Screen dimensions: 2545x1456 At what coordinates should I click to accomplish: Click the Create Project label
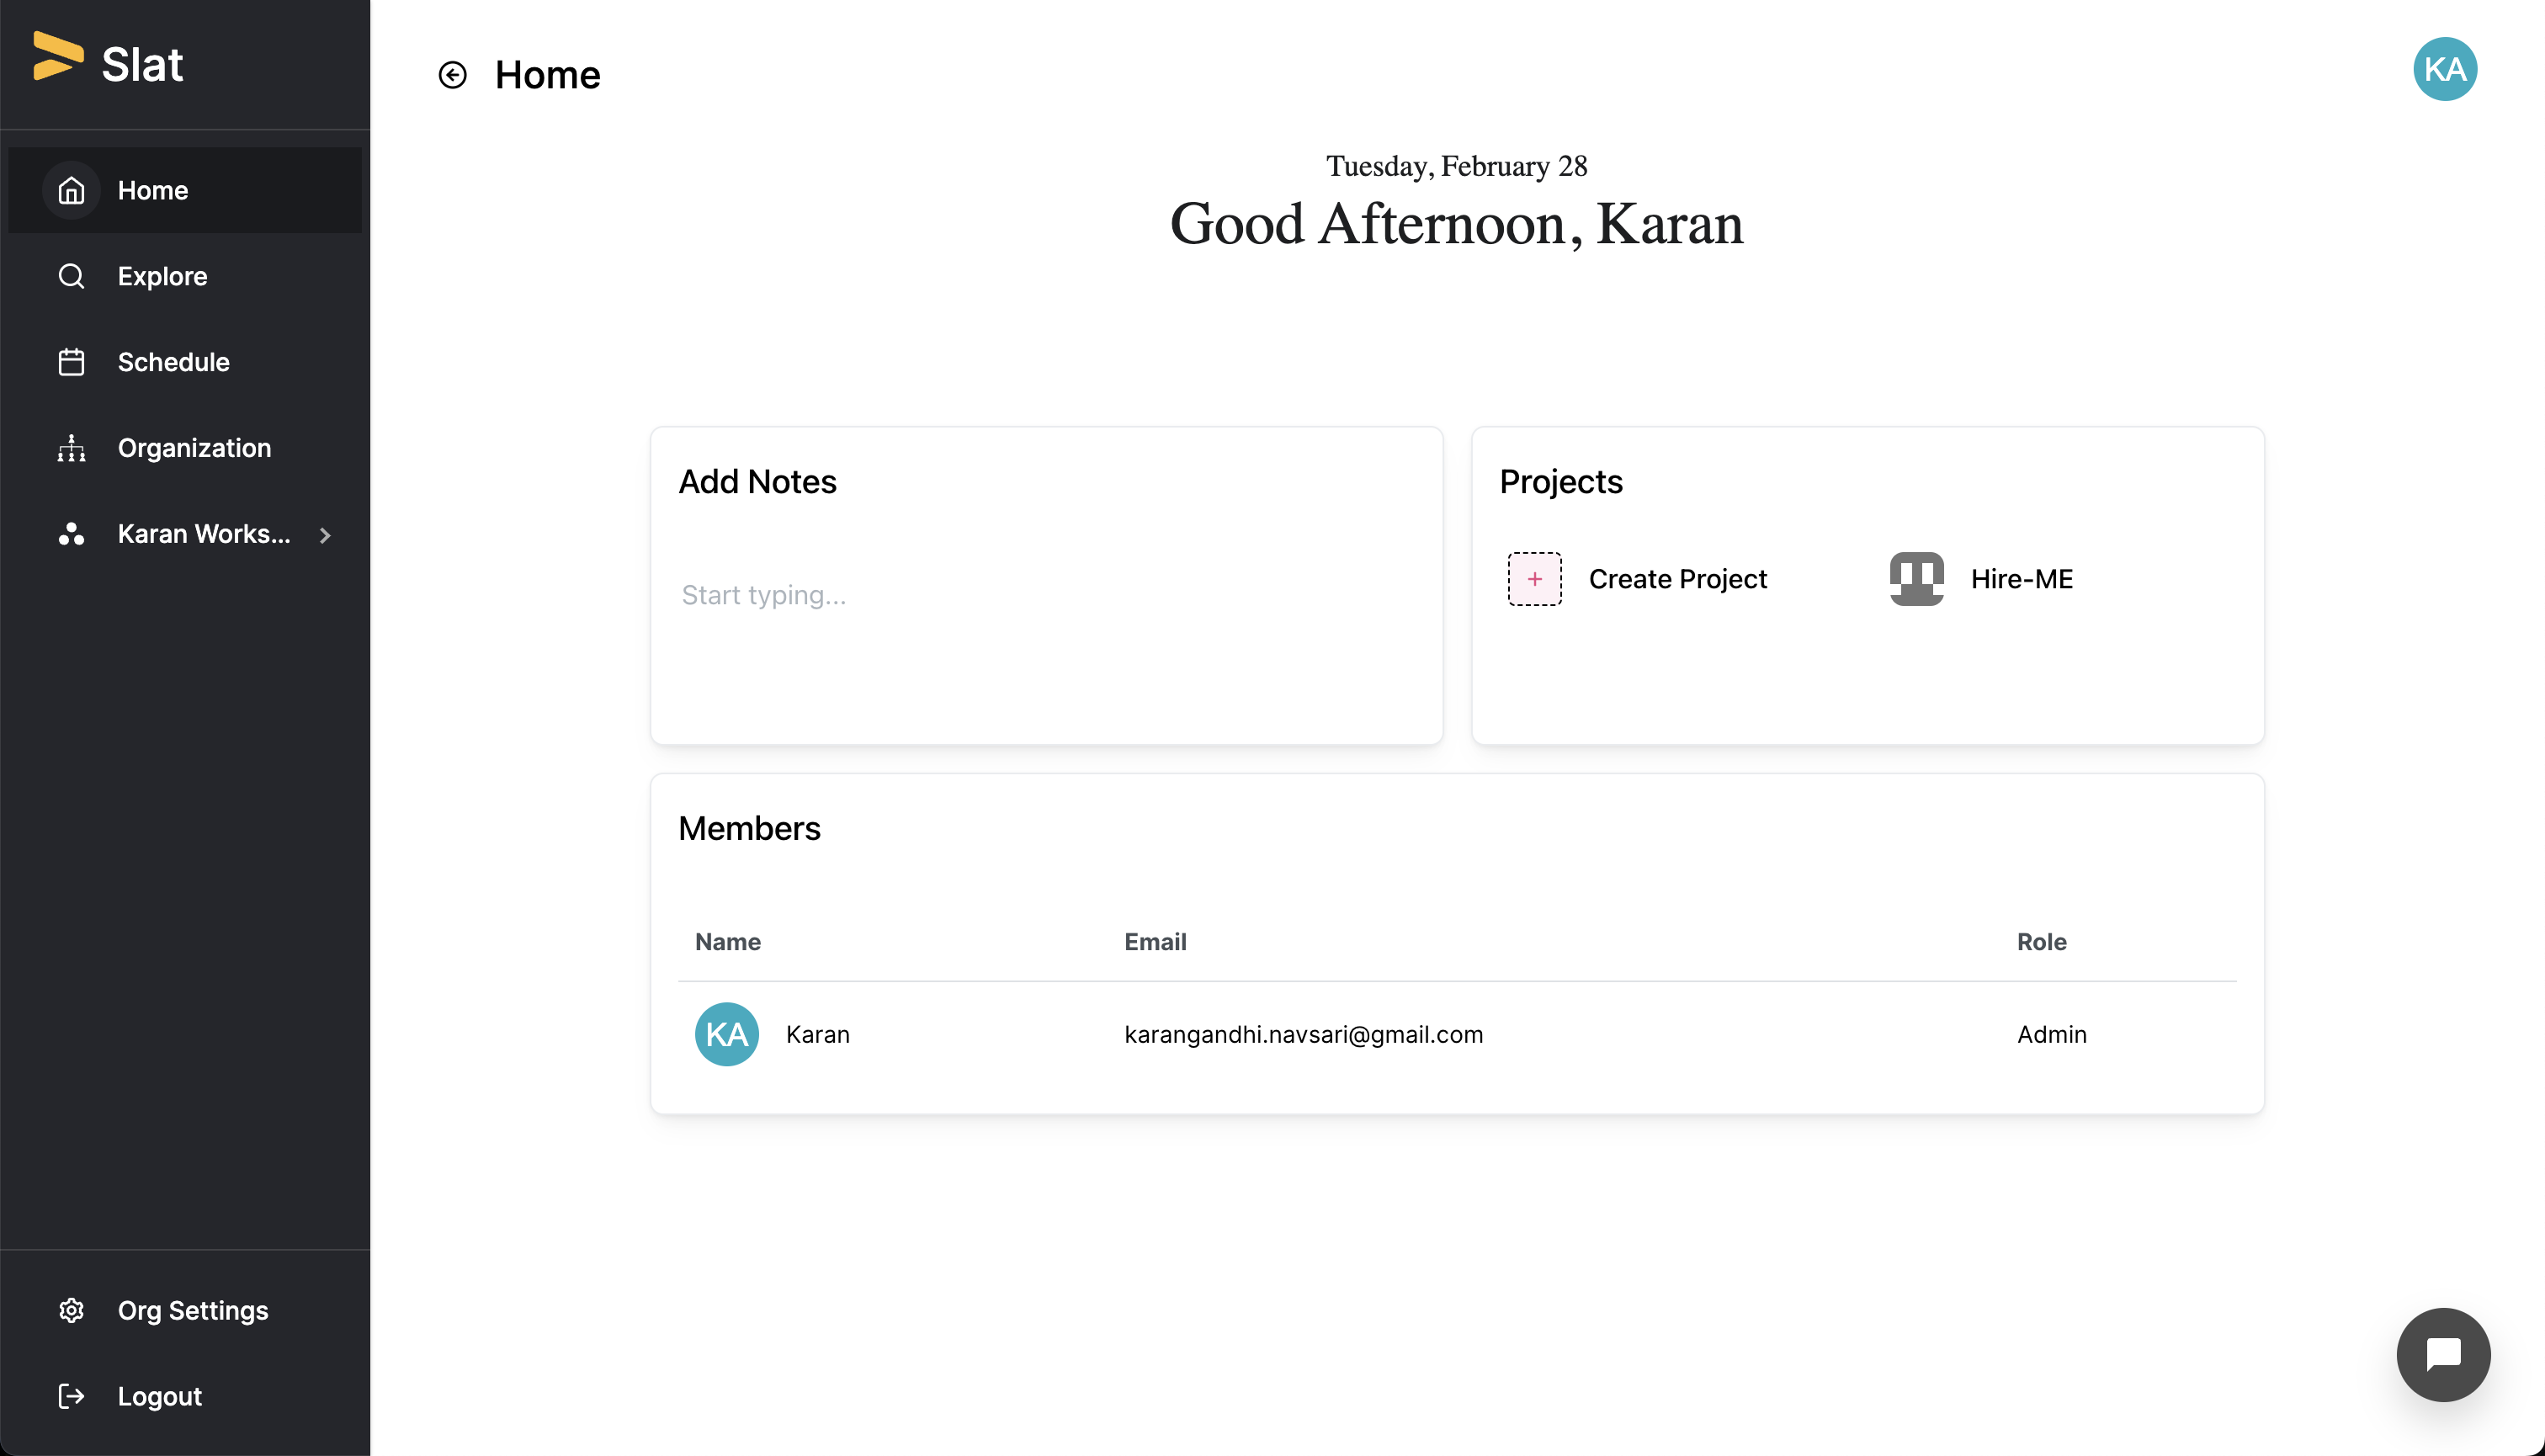(1678, 579)
